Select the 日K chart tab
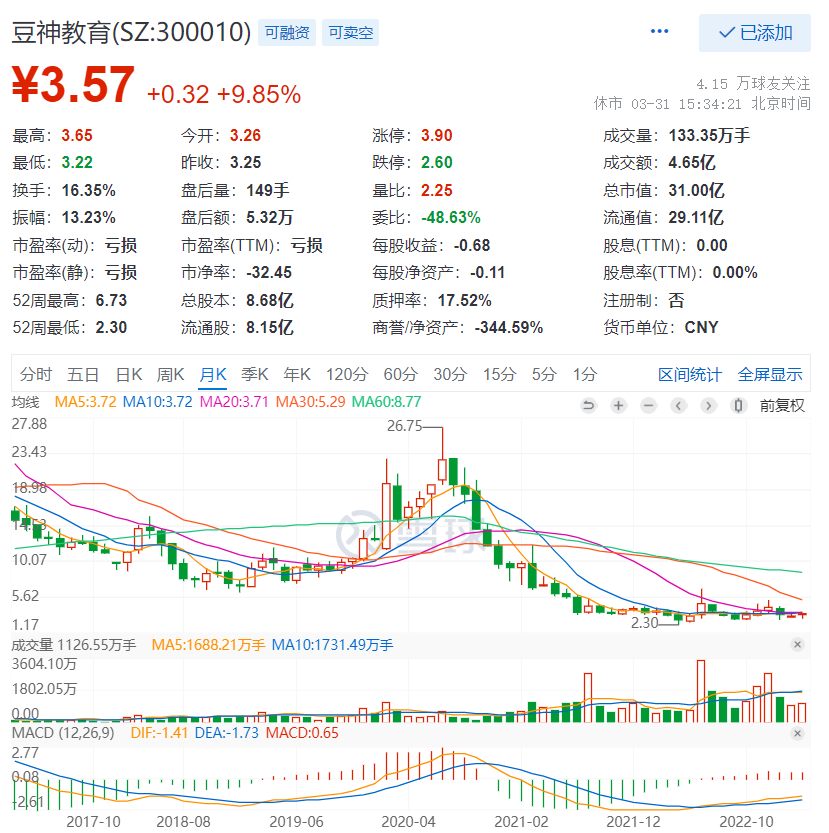829x833 pixels. click(x=129, y=375)
